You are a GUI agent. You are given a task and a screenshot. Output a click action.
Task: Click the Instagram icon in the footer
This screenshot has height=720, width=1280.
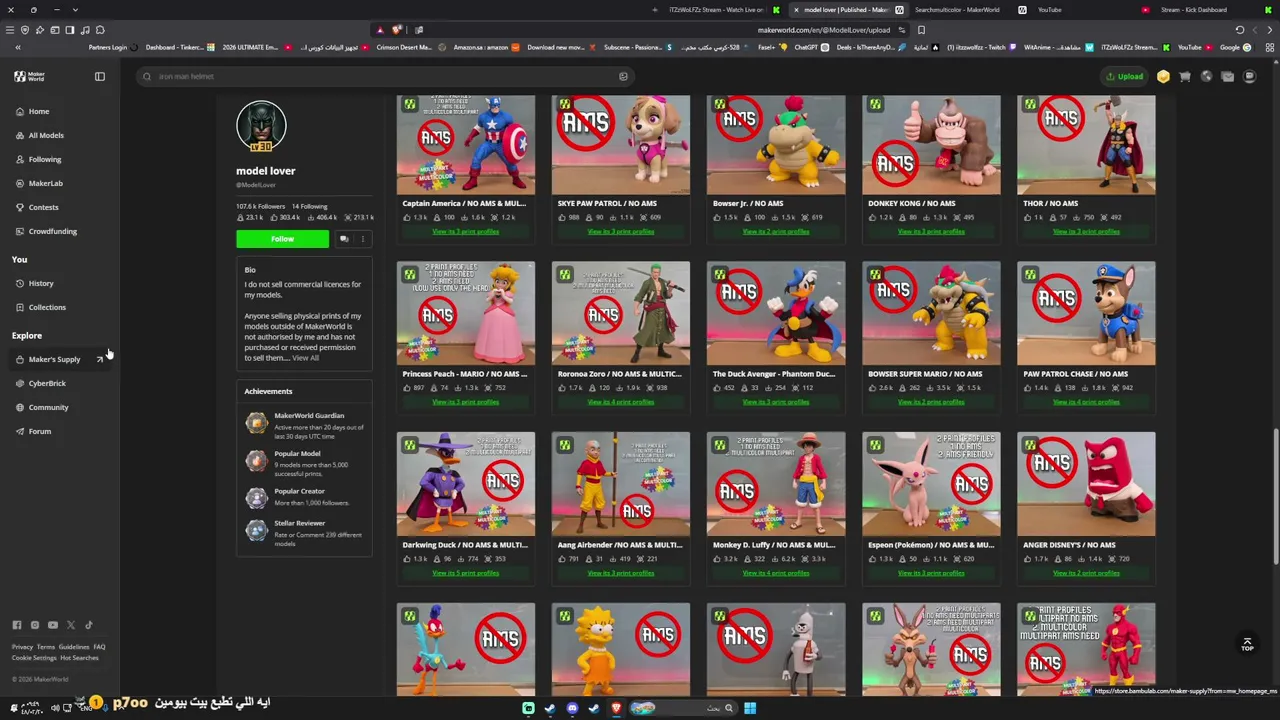(x=35, y=625)
